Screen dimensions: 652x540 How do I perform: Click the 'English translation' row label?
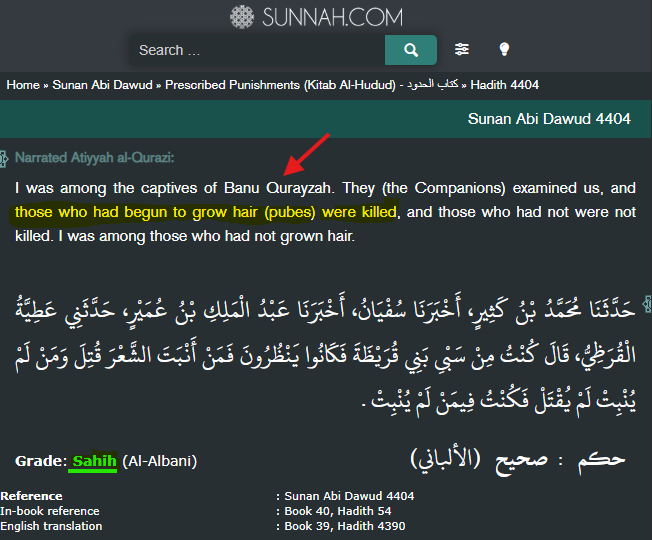tap(51, 526)
